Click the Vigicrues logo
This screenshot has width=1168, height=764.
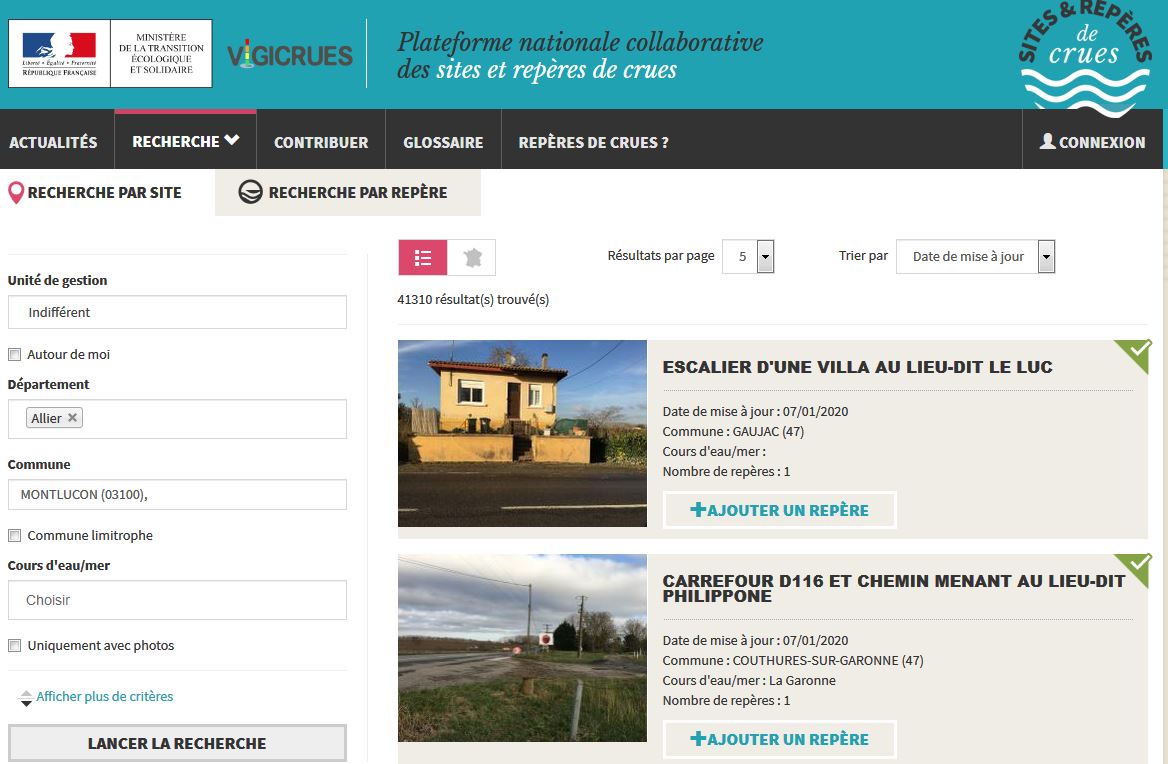tap(290, 55)
